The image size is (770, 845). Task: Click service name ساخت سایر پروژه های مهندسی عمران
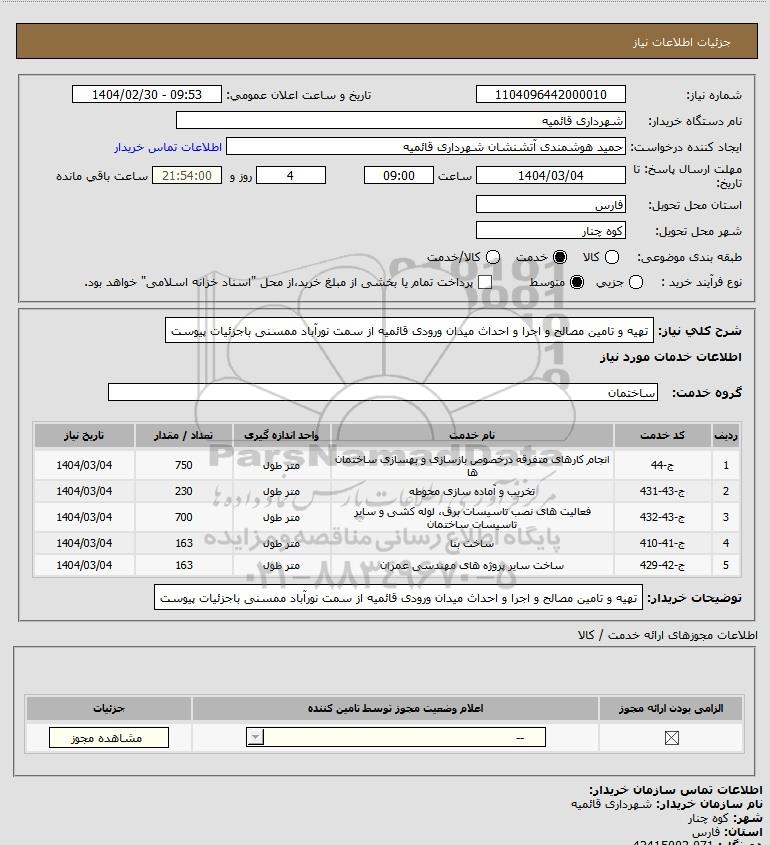[472, 565]
